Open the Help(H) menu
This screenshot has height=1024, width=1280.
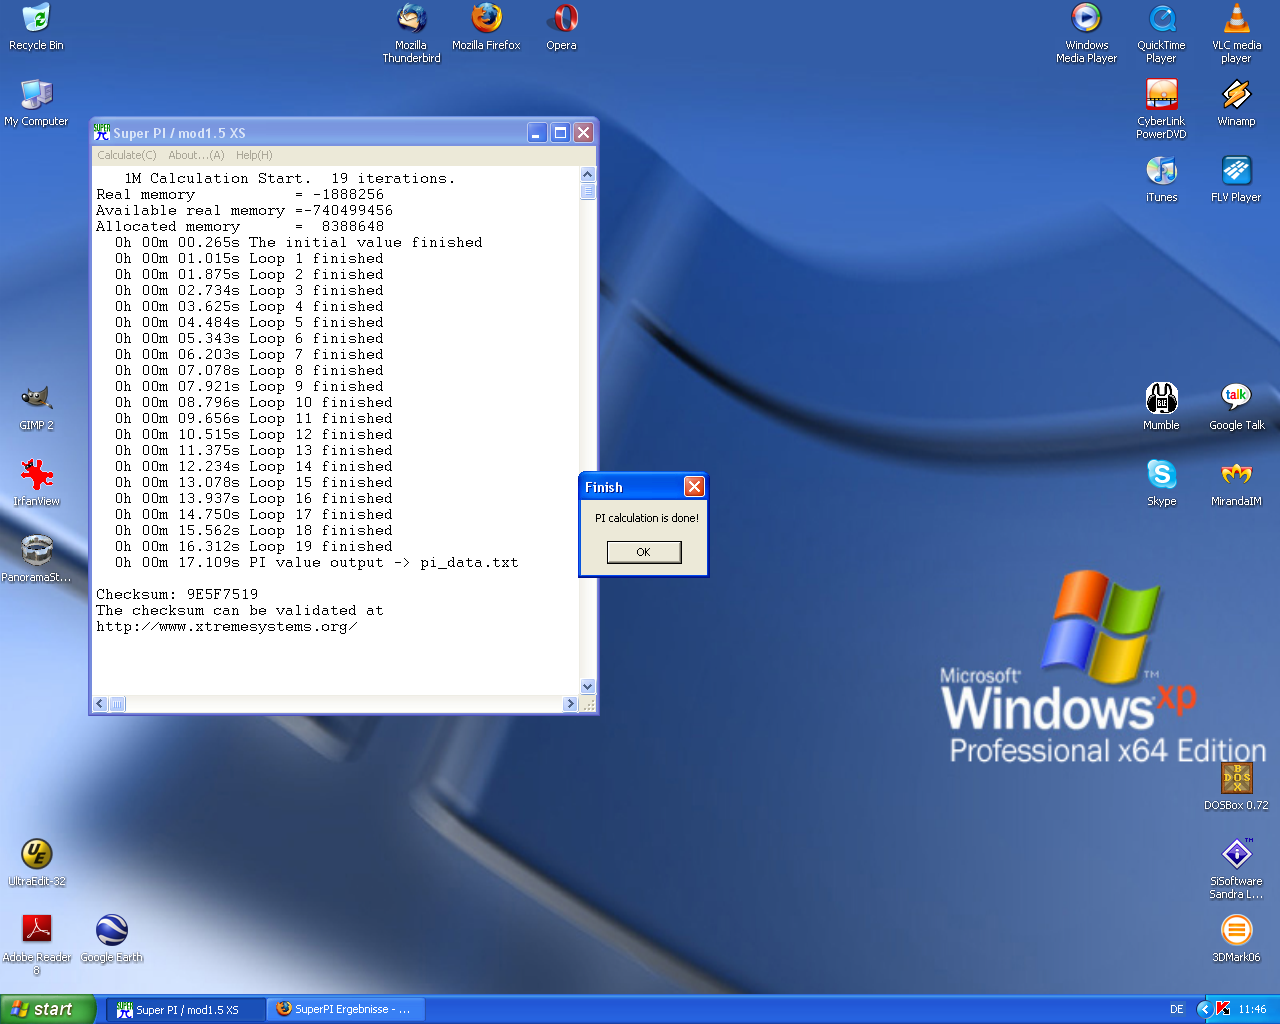pyautogui.click(x=254, y=155)
